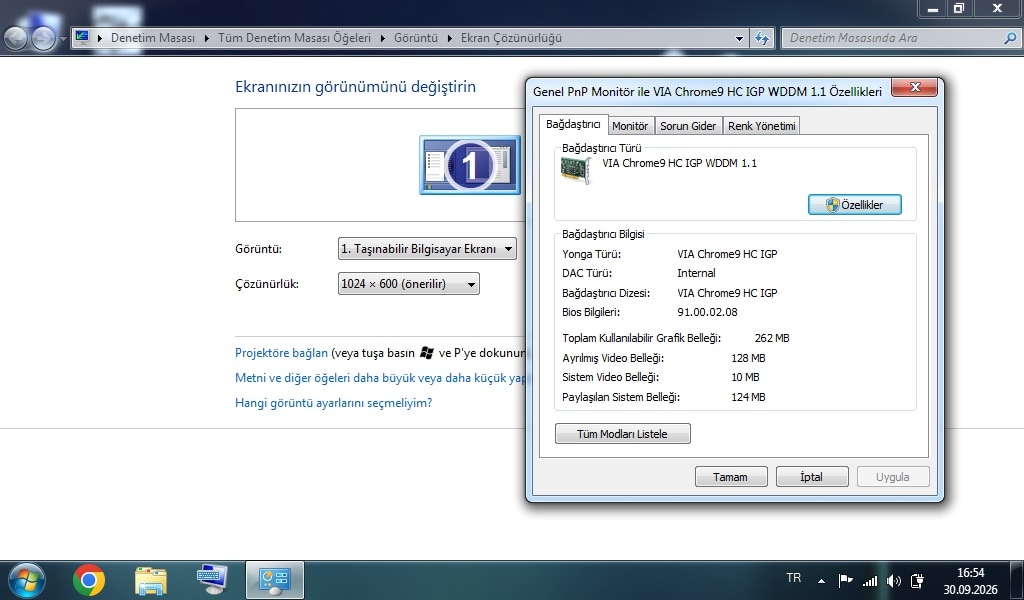The height and width of the screenshot is (600, 1024).
Task: Click Görüntü in the breadcrumb
Action: [x=416, y=38]
